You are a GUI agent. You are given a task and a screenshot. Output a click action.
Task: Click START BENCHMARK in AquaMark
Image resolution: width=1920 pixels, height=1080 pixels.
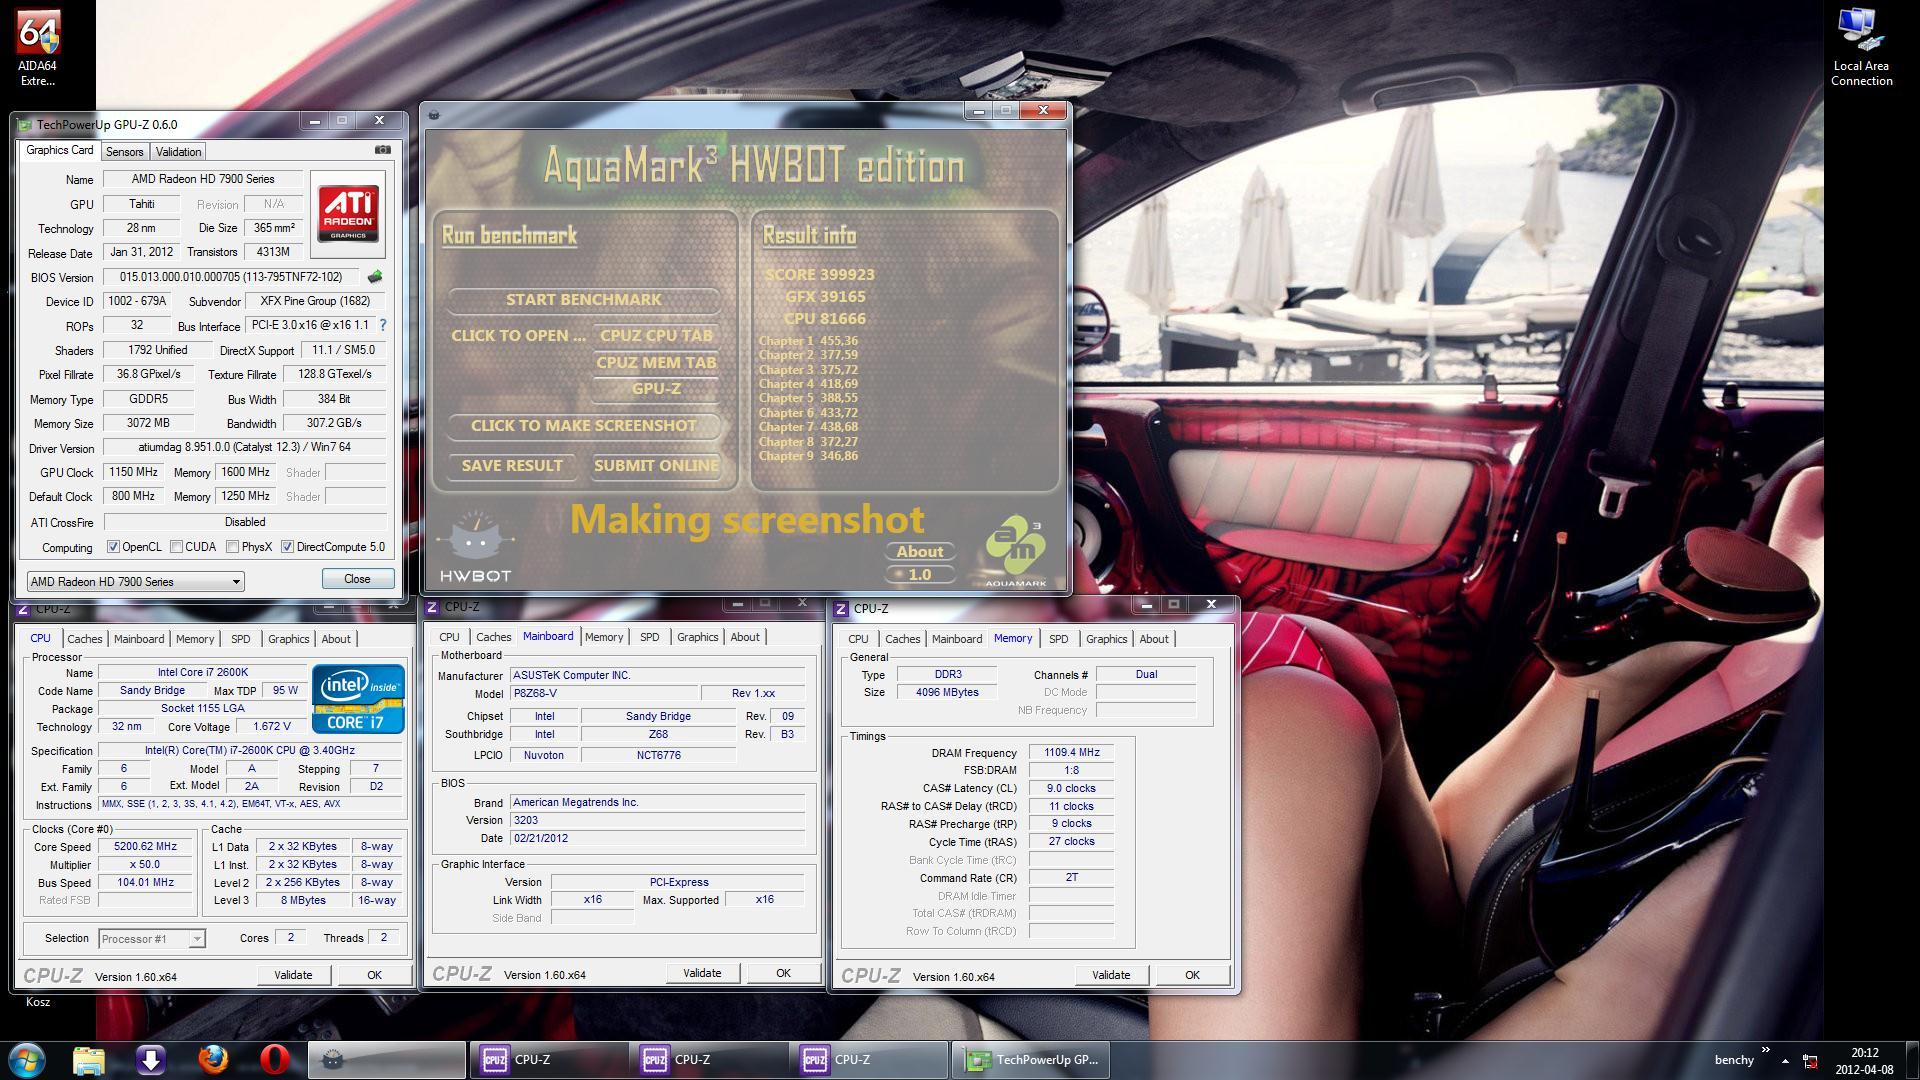pyautogui.click(x=584, y=299)
